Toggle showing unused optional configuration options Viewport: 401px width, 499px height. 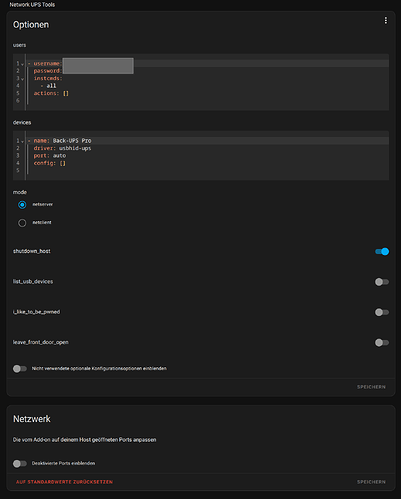coord(20,369)
